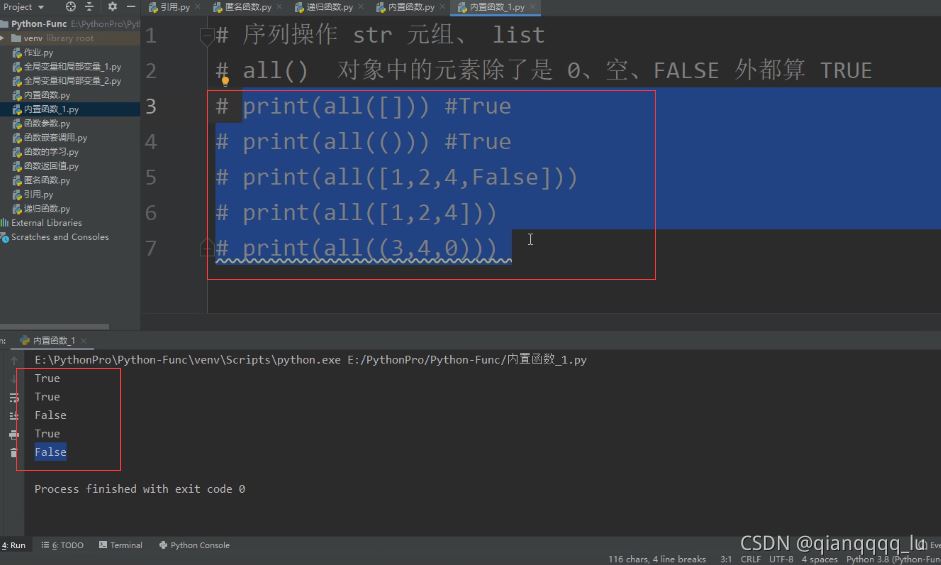Open 内置函数.py in the project tree
The width and height of the screenshot is (941, 565).
47,95
